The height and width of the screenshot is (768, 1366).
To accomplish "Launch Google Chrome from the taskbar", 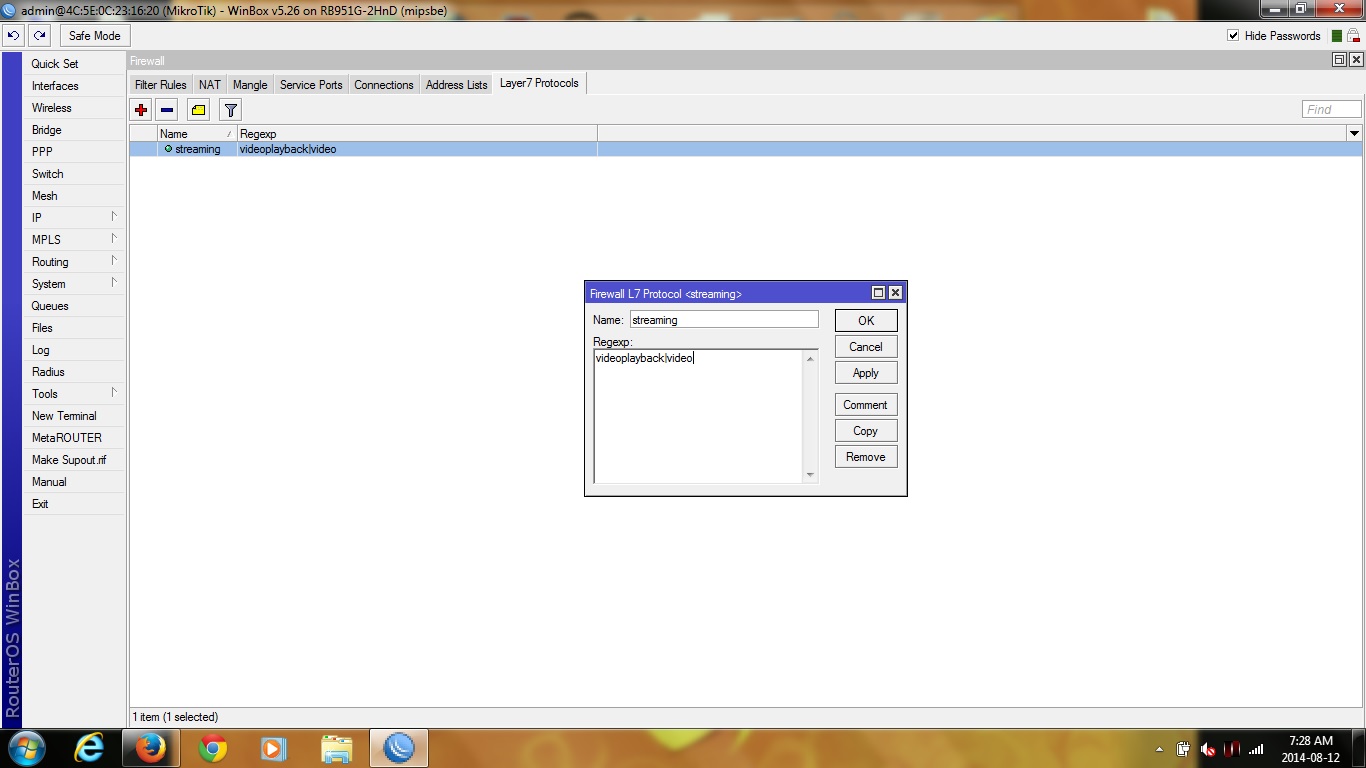I will (212, 748).
